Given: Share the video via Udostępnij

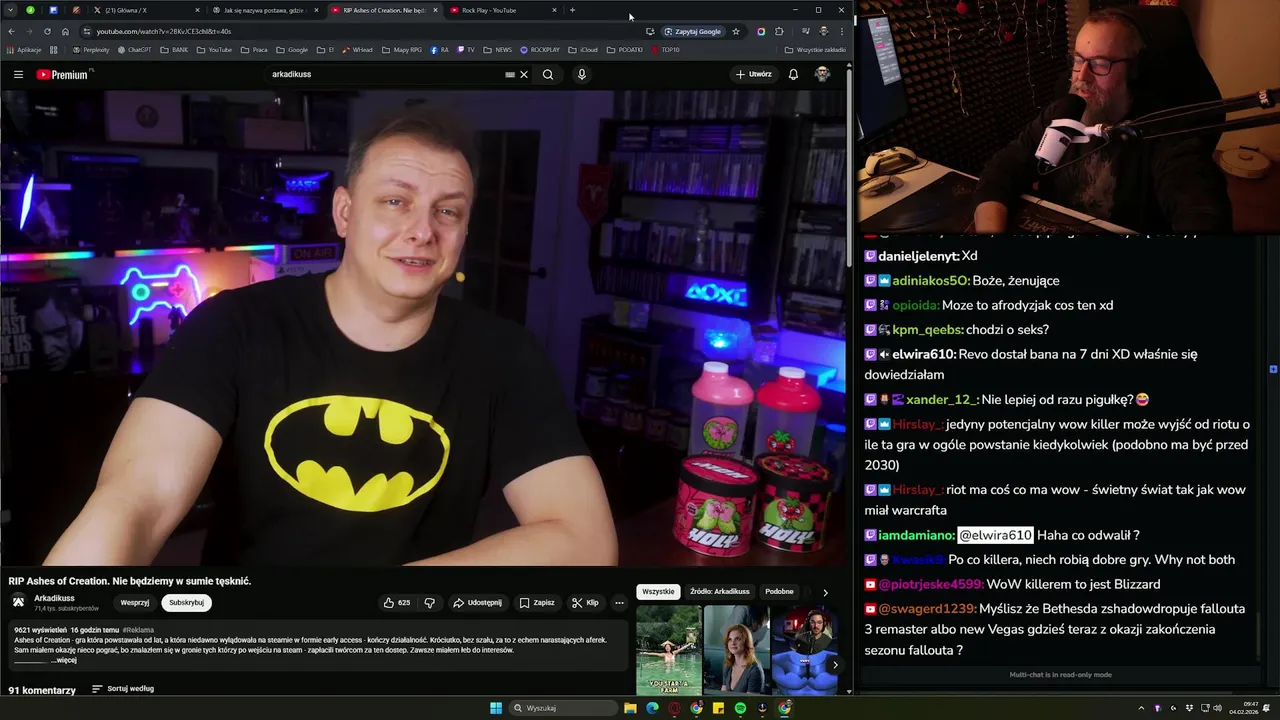Looking at the screenshot, I should tap(478, 603).
